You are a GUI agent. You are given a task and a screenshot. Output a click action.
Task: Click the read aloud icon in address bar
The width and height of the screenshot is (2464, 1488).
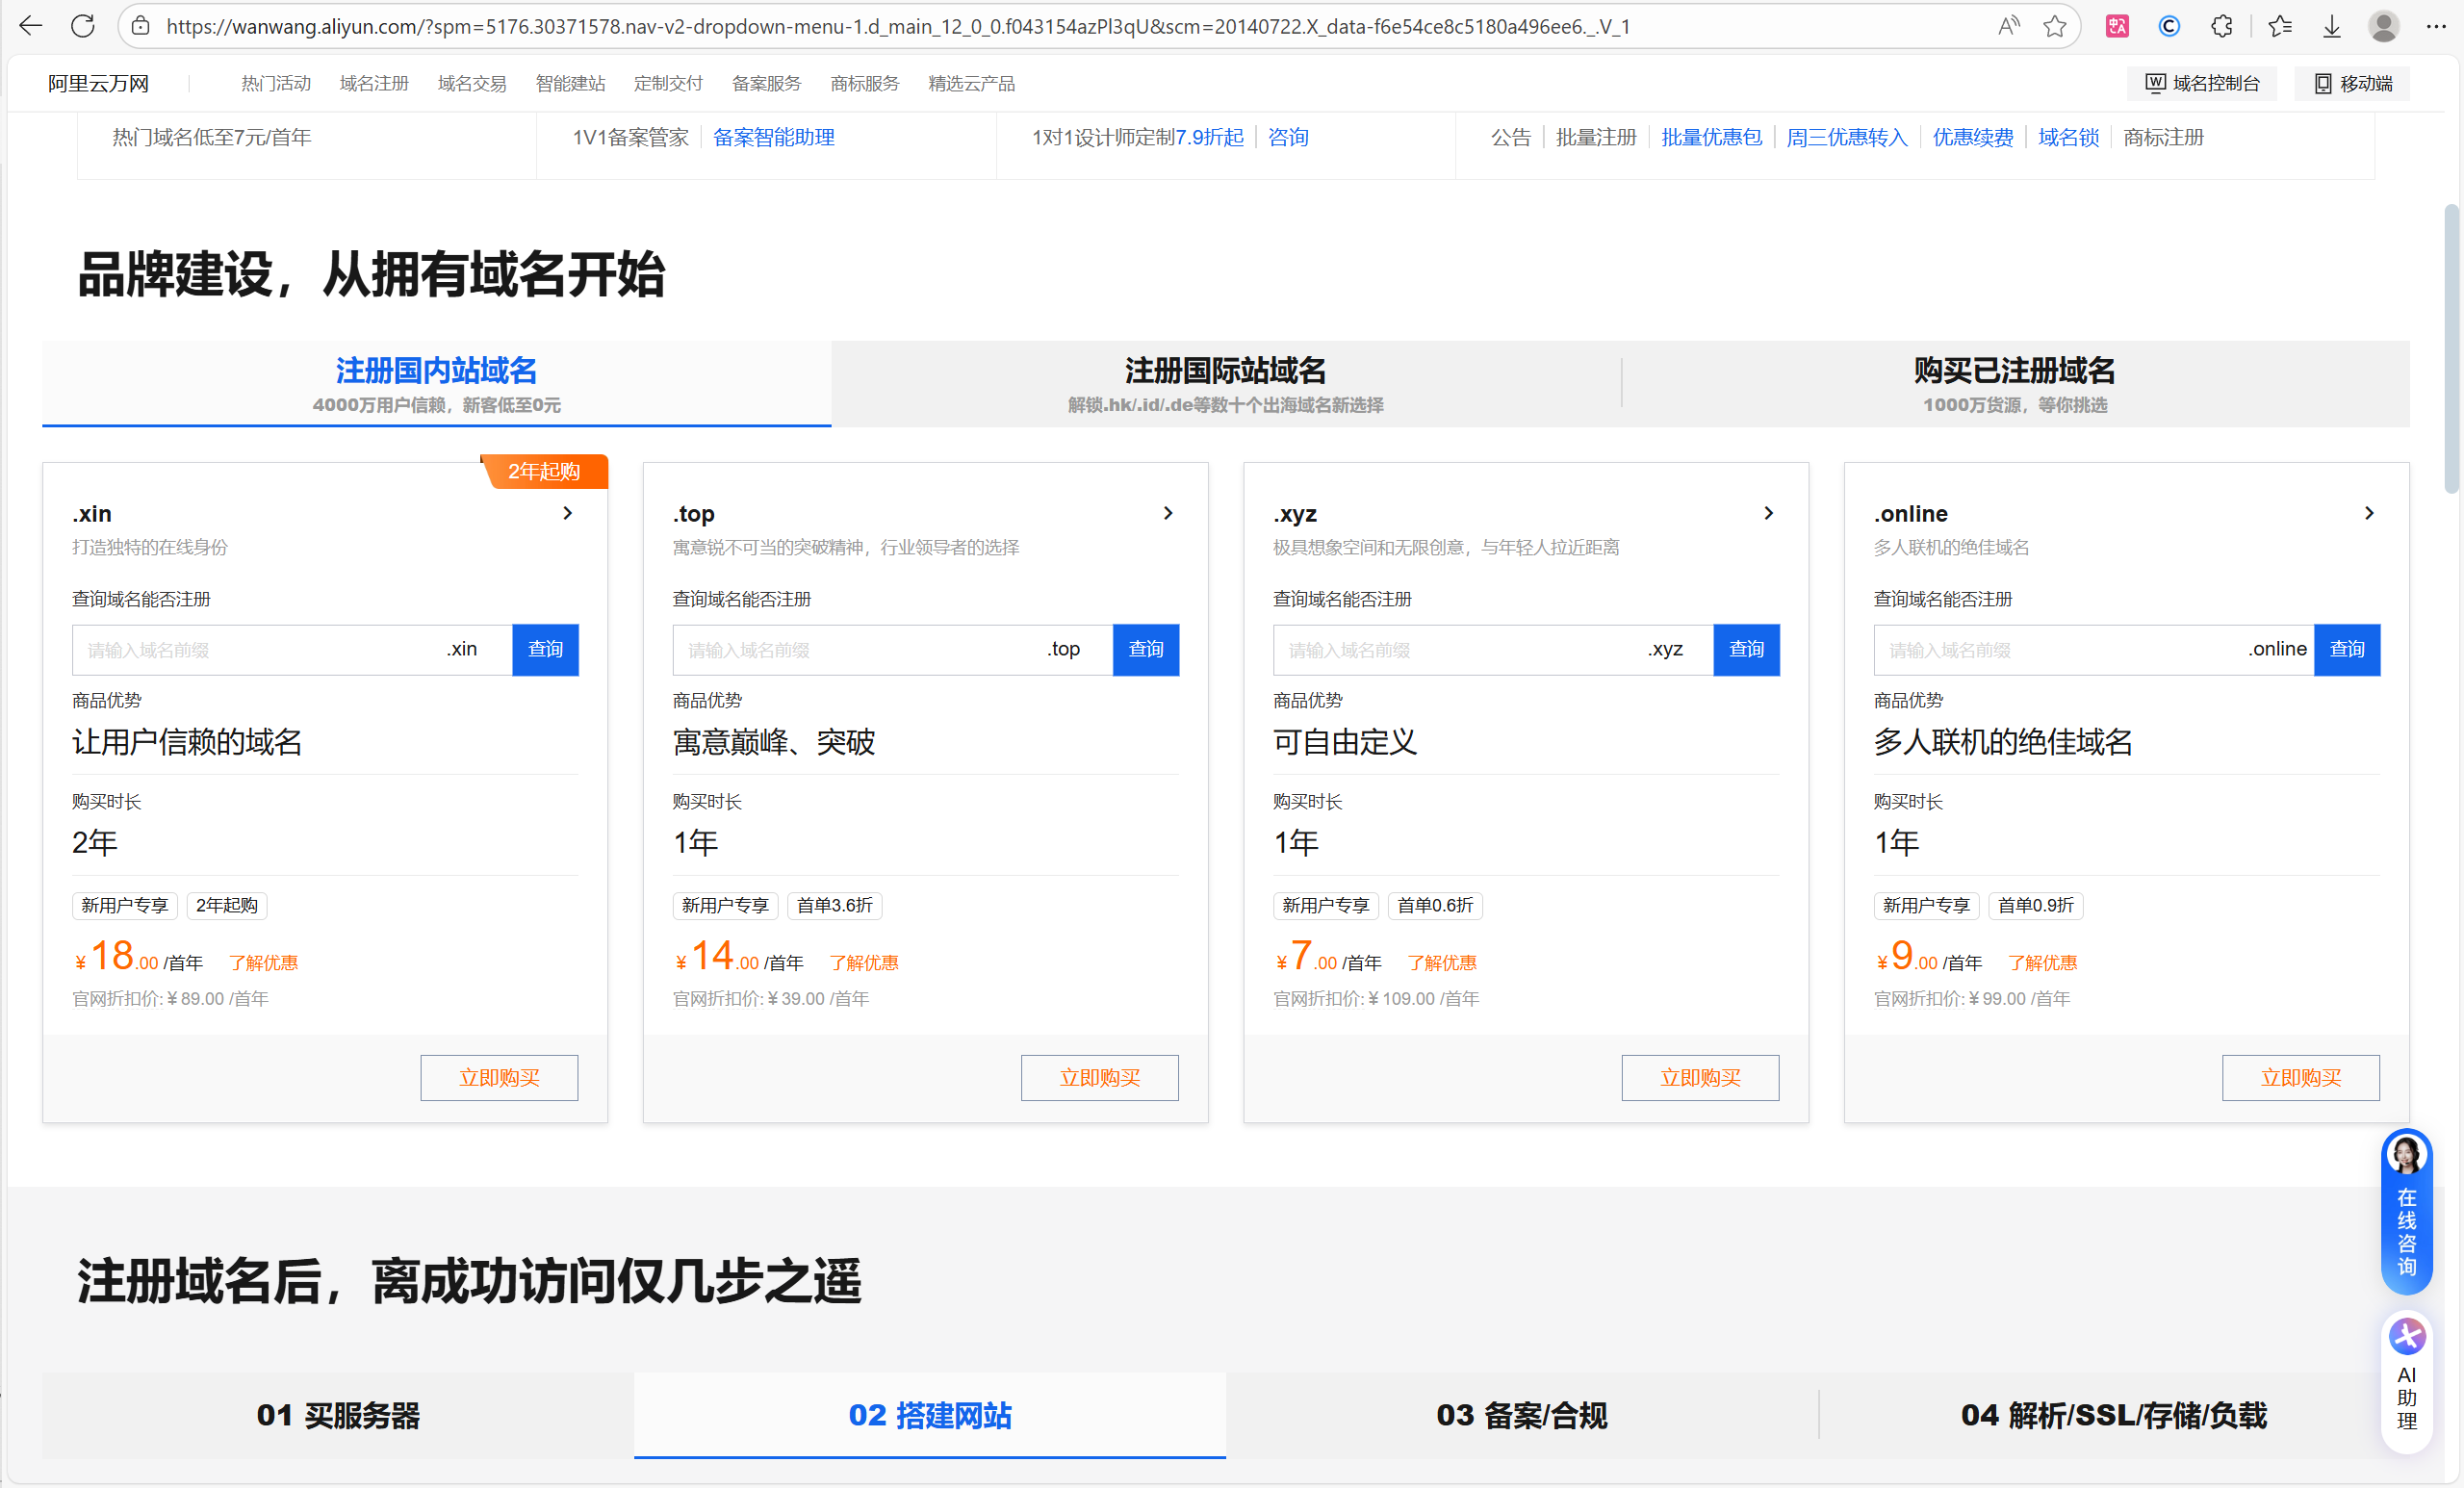point(2008,26)
